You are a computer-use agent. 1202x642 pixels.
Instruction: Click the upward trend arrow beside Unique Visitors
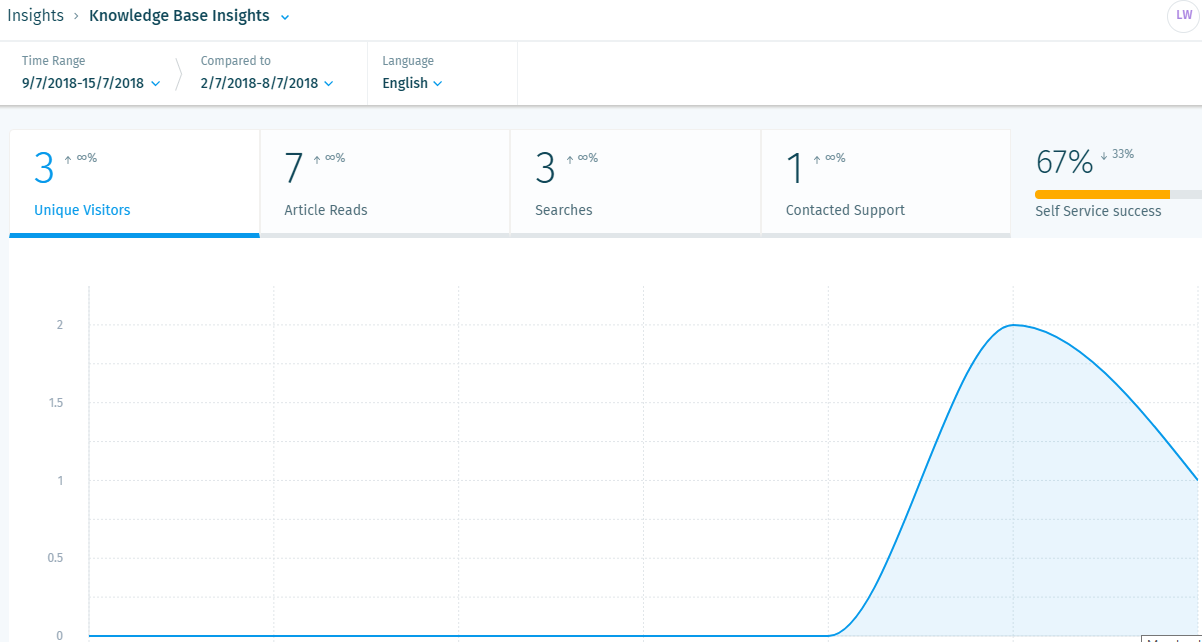pos(68,159)
